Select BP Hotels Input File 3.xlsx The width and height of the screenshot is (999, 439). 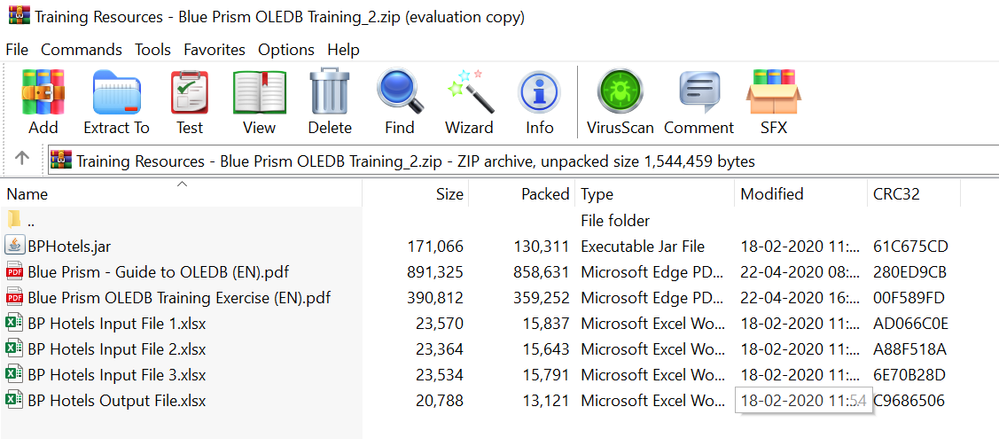tap(117, 374)
